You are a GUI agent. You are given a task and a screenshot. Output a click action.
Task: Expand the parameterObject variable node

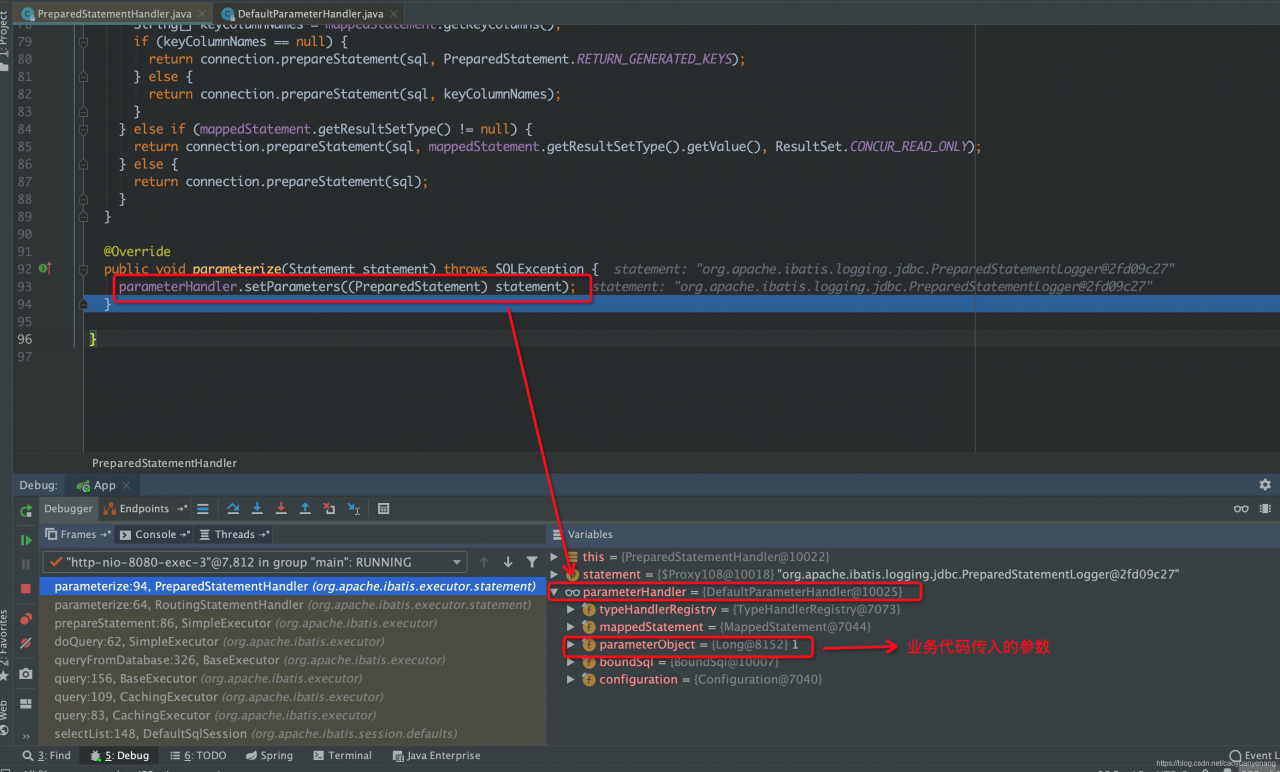[571, 645]
